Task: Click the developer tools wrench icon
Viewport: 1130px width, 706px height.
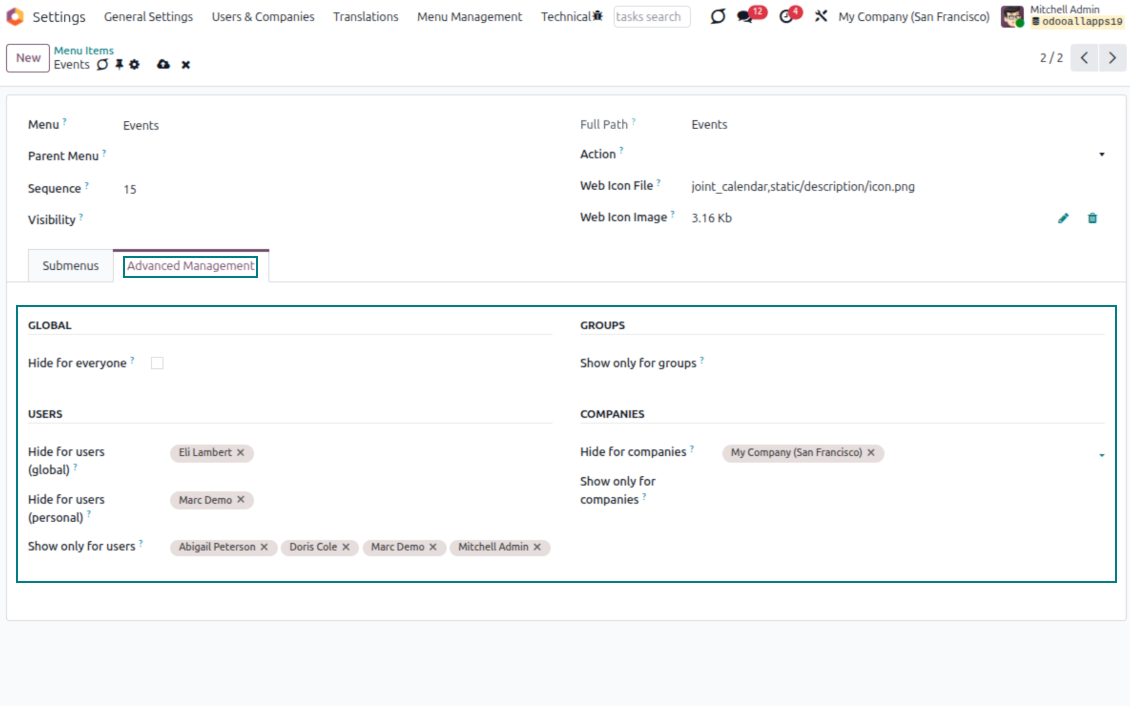Action: click(x=821, y=17)
